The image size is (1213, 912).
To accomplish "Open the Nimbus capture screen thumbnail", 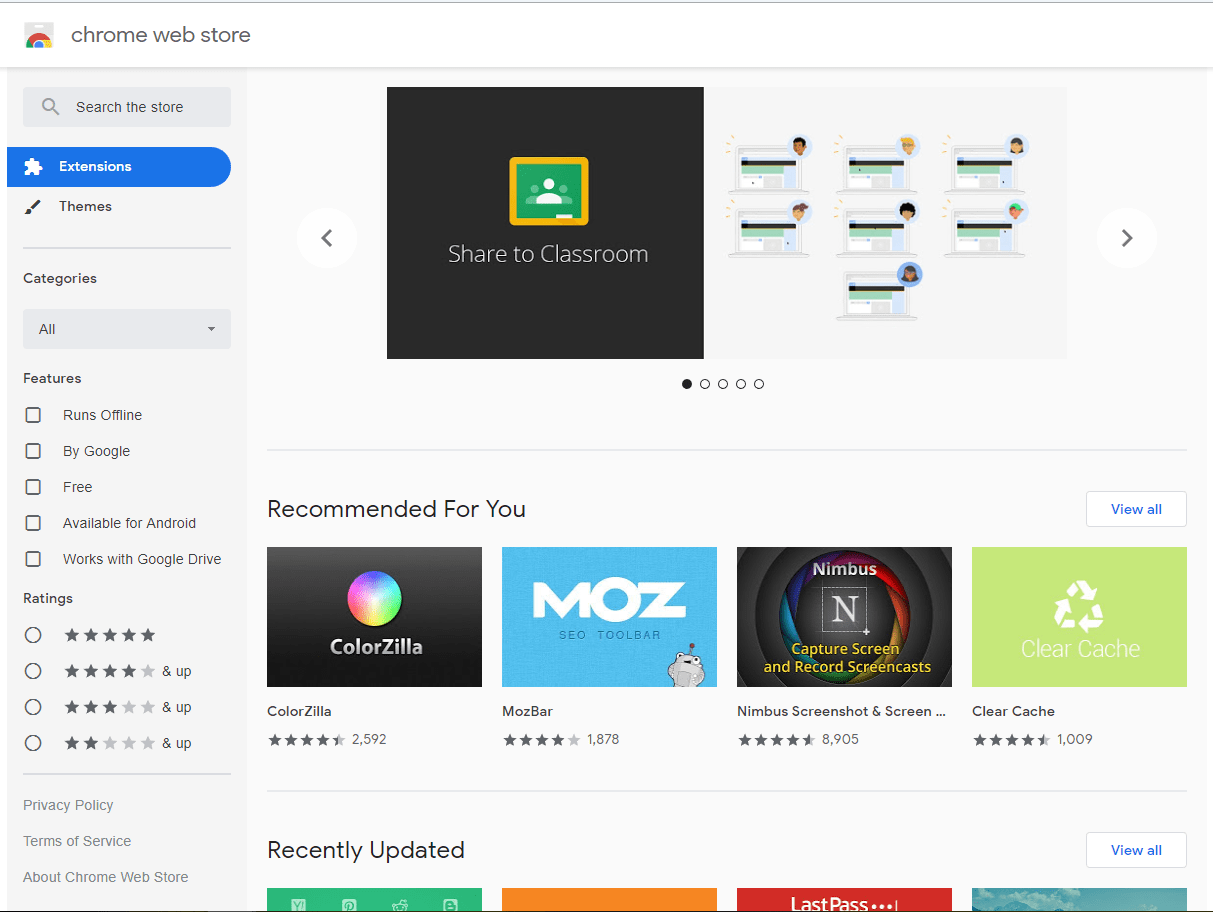I will (844, 617).
